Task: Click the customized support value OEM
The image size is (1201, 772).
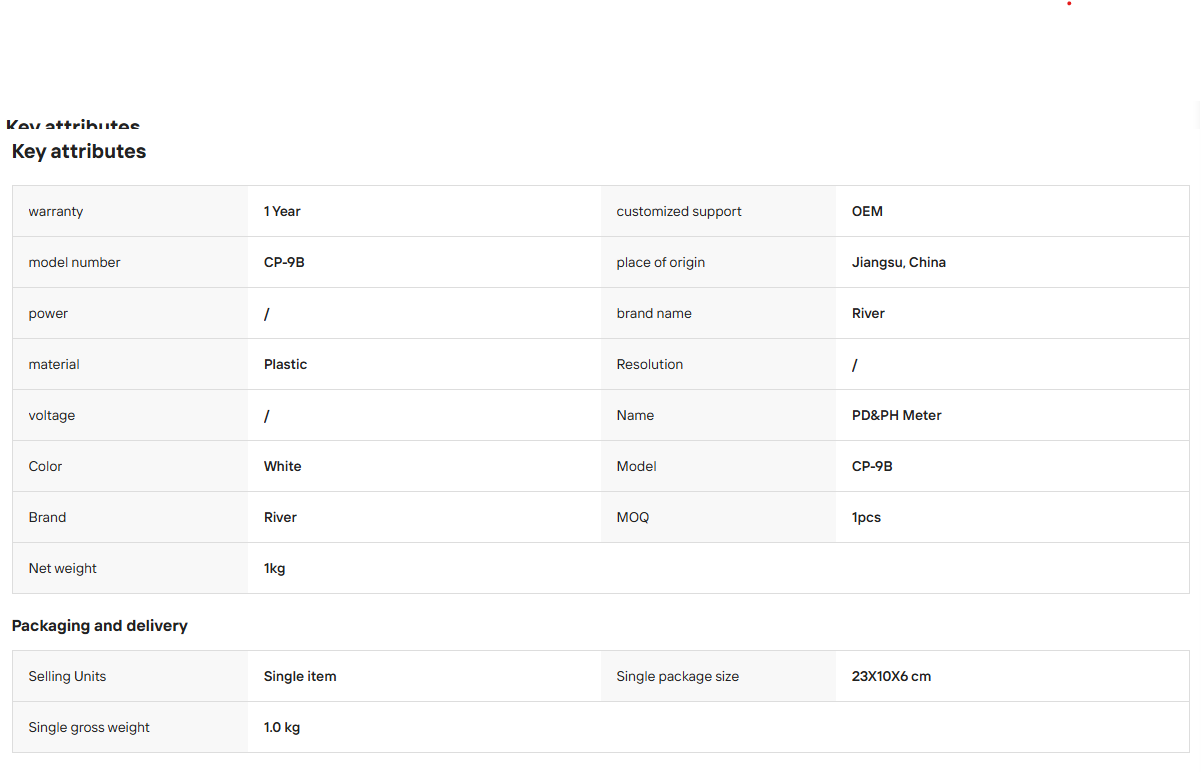Action: [x=867, y=211]
